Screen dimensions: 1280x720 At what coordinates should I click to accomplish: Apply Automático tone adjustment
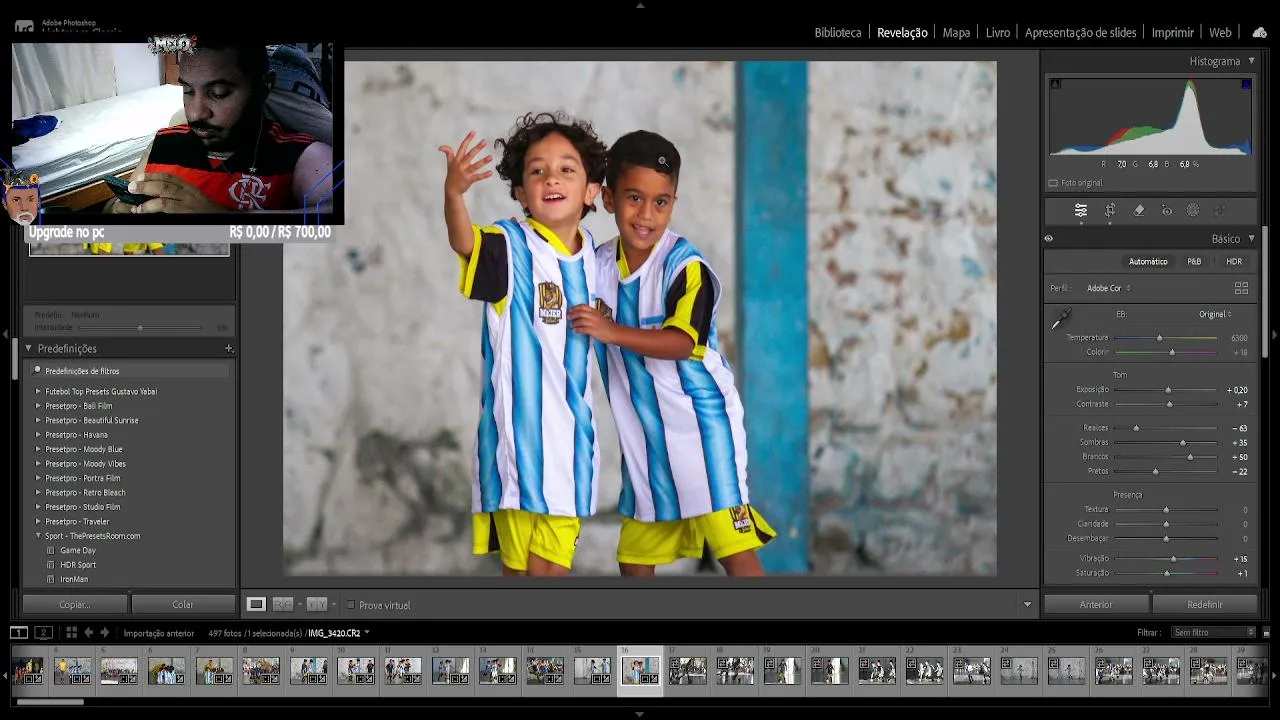tap(1148, 262)
